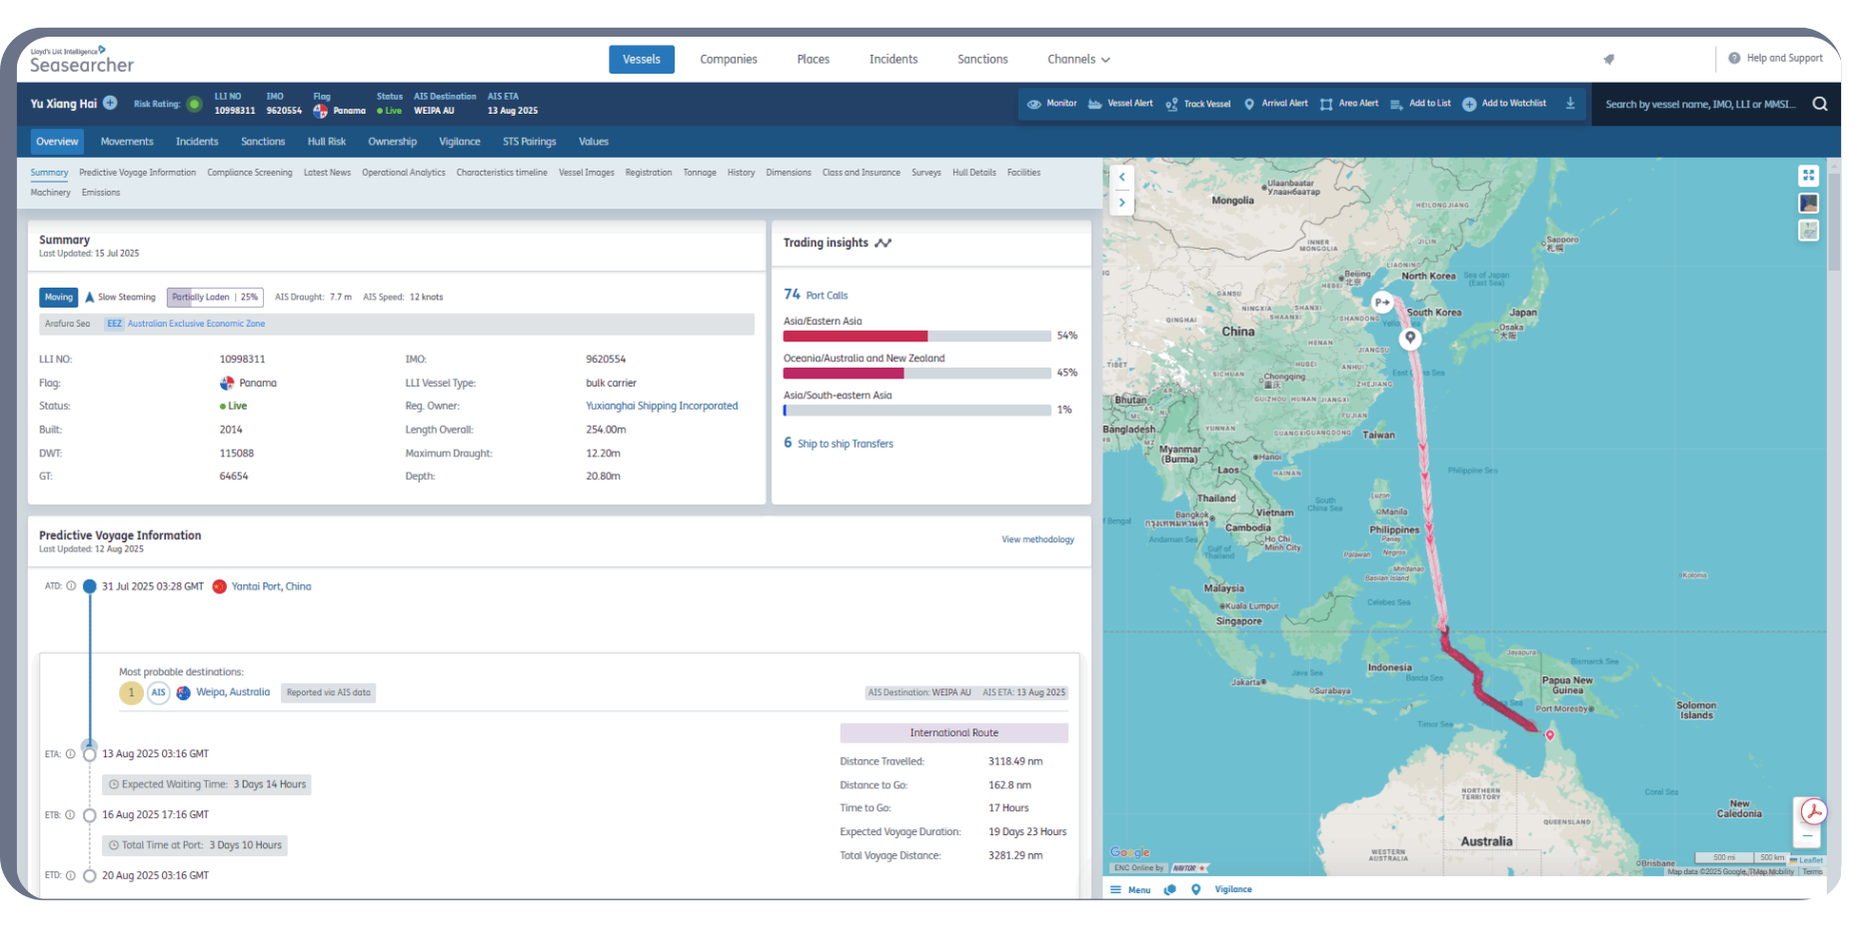This screenshot has width=1859, height=937.
Task: Click the download arrow icon in vessel toolbar
Action: click(x=1570, y=104)
